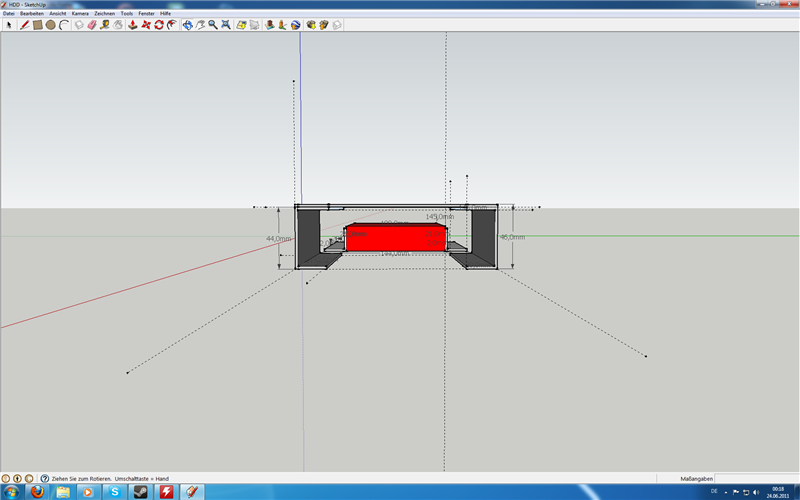
Task: Click the second round status bar icon
Action: [x=17, y=479]
